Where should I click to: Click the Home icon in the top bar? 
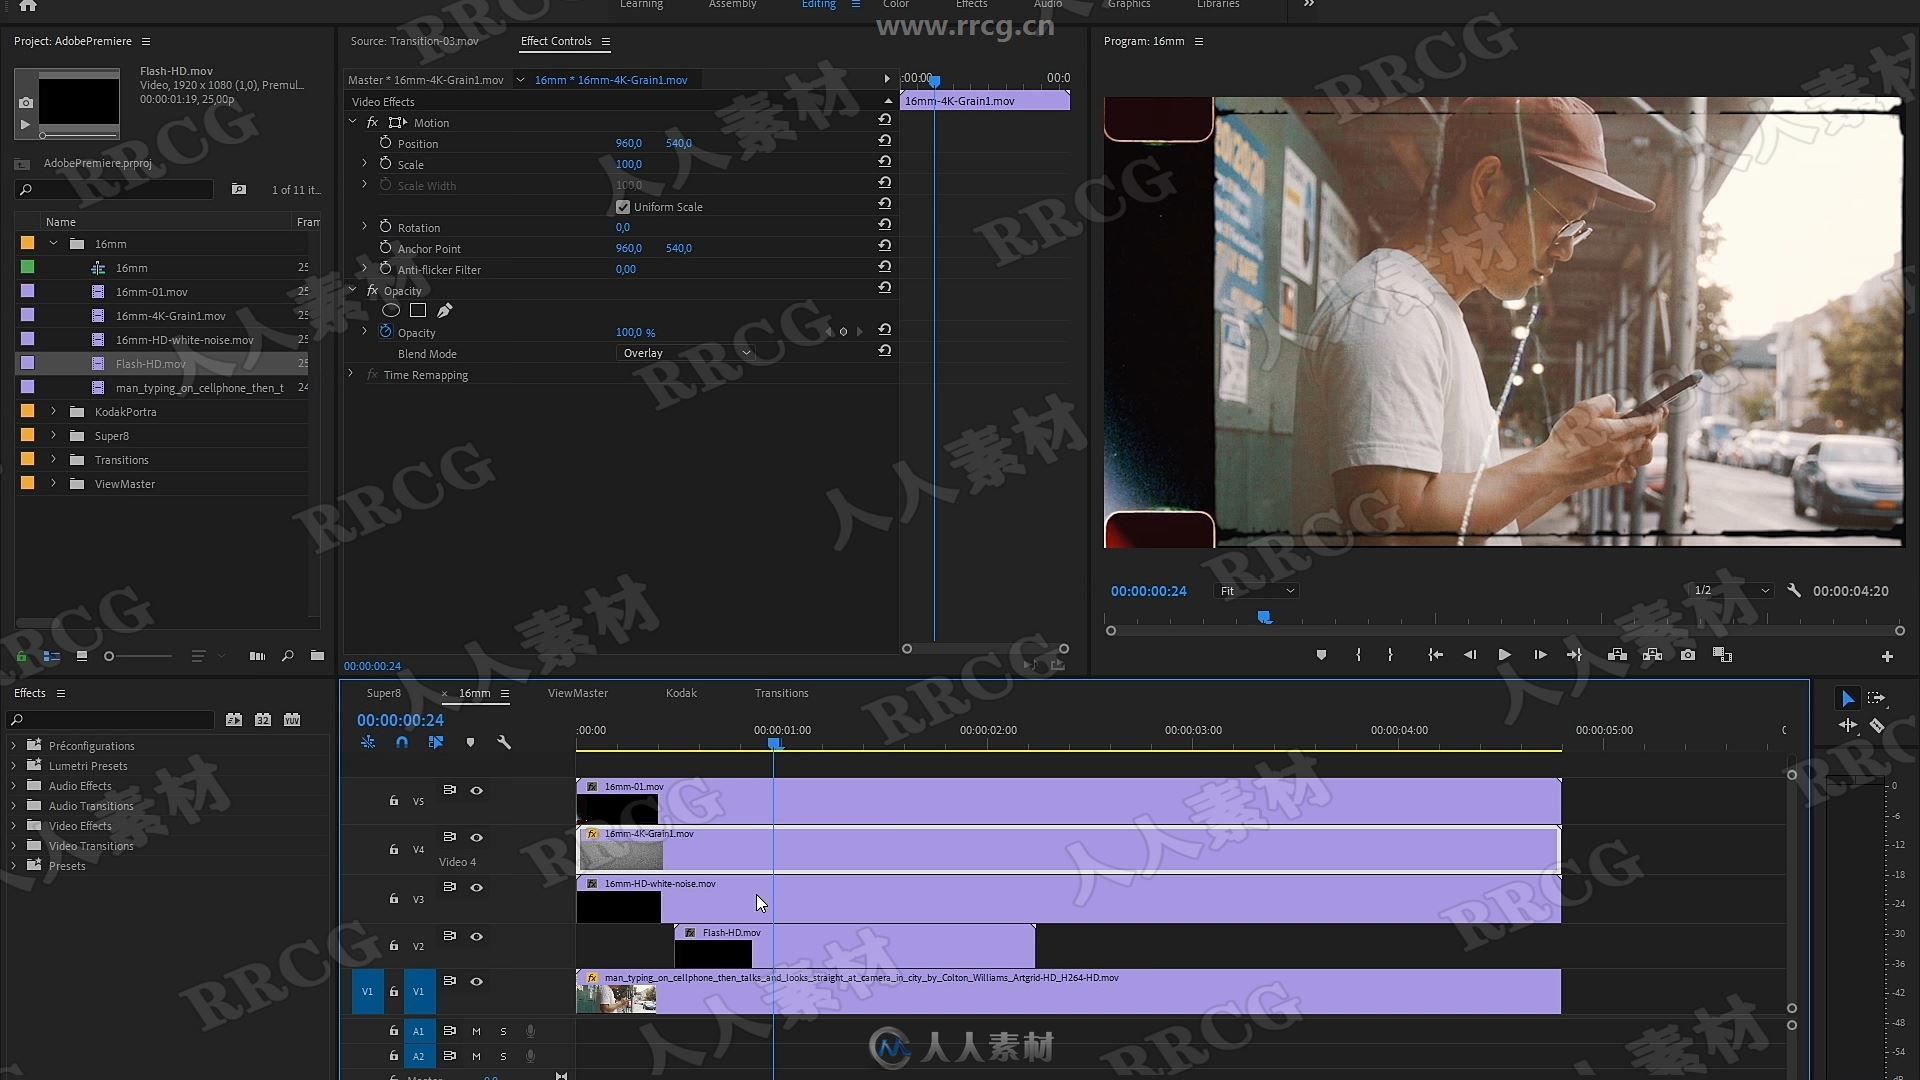(28, 5)
